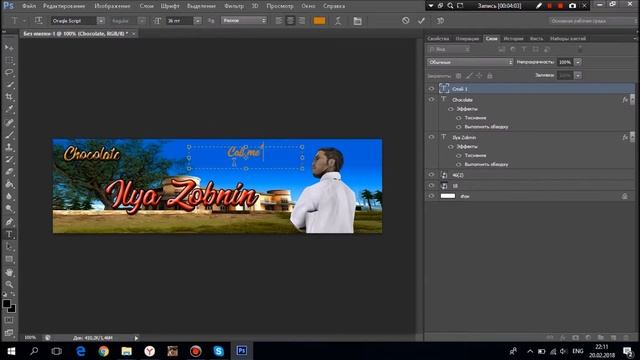The height and width of the screenshot is (360, 640).
Task: Click the font size input field
Action: (180, 21)
